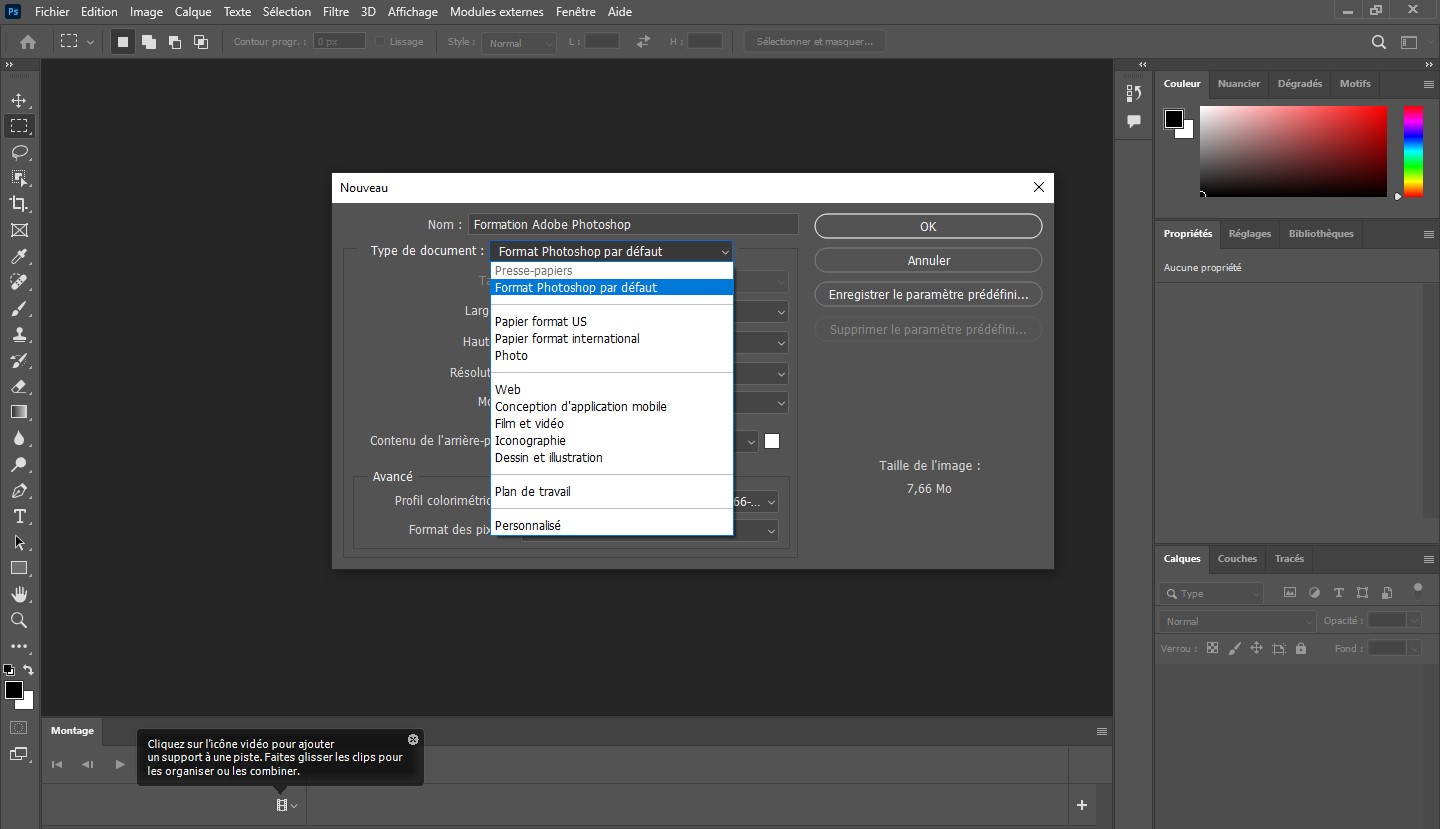Select the Eraser tool
Viewport: 1440px width, 829px height.
[x=19, y=386]
